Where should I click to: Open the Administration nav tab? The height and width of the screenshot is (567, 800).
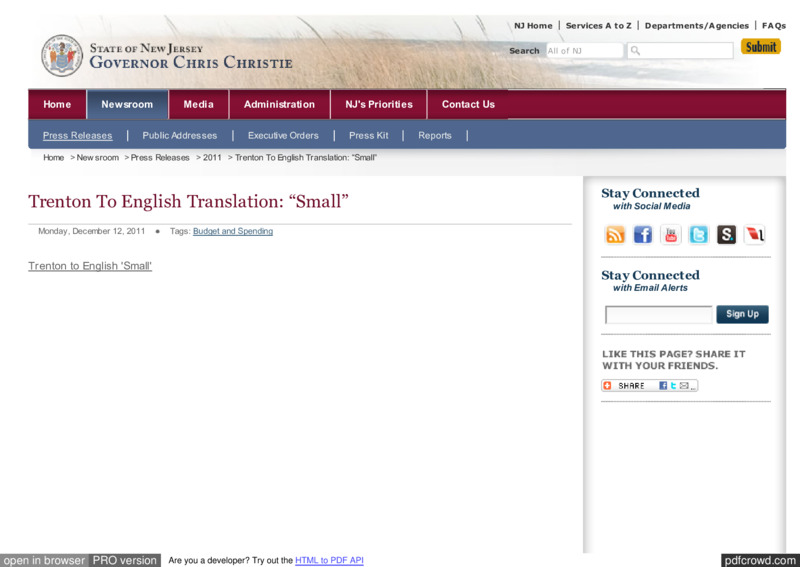tap(279, 104)
